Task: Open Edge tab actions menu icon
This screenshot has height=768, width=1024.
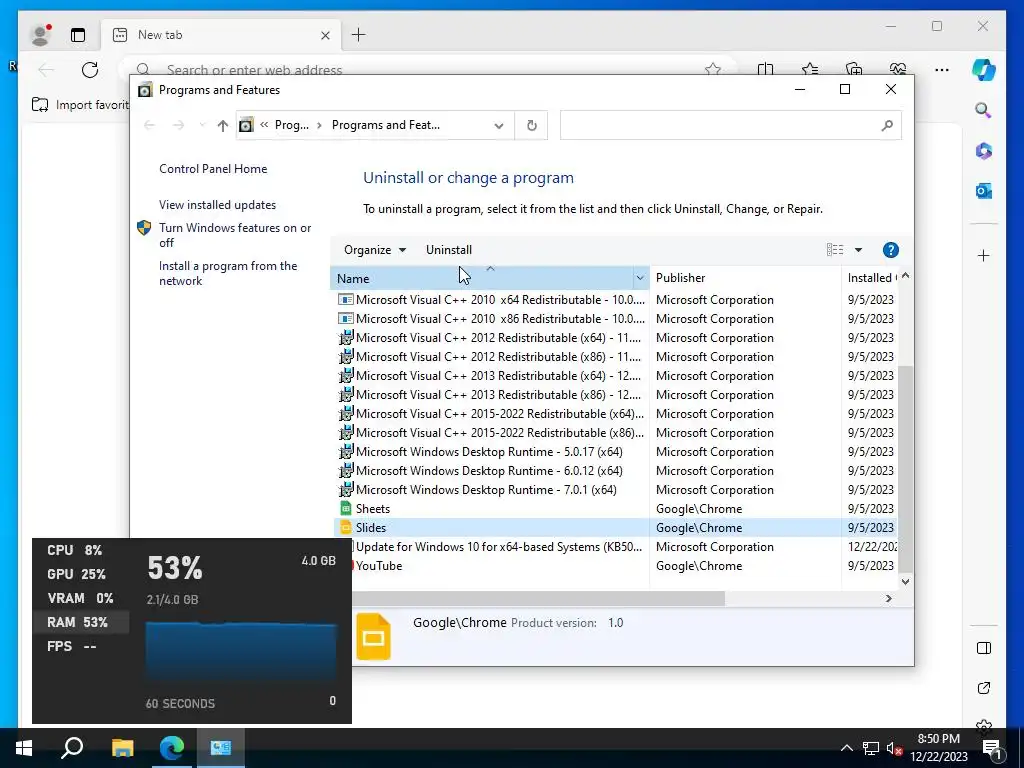Action: point(78,35)
